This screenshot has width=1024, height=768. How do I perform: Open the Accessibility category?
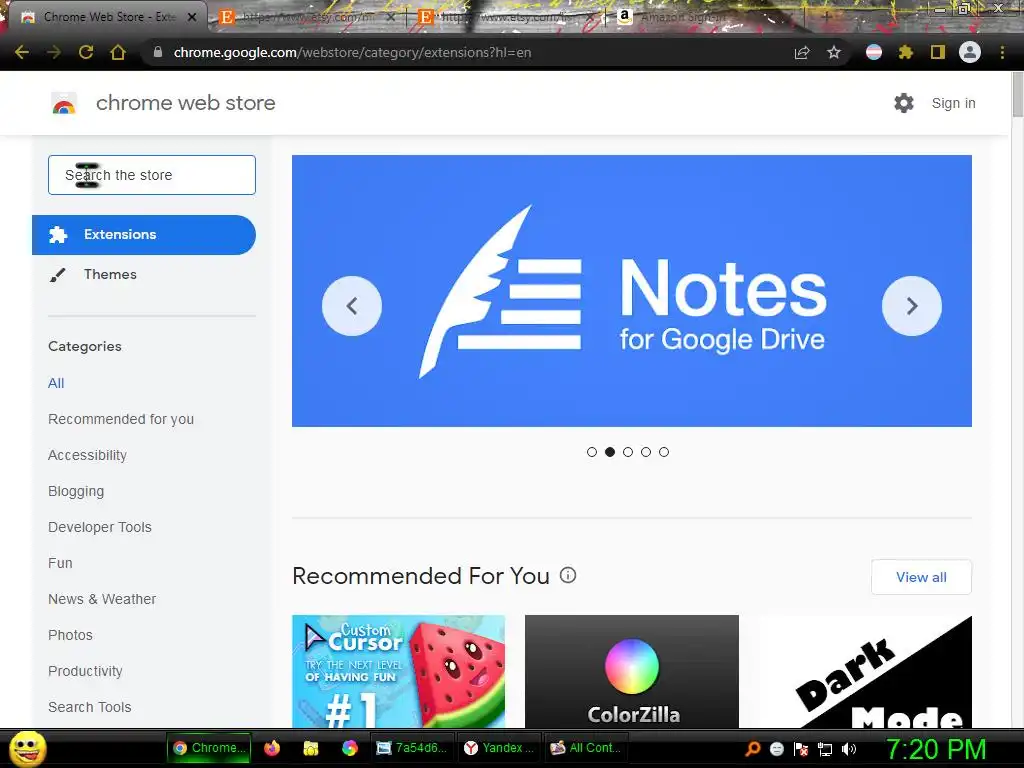(88, 455)
